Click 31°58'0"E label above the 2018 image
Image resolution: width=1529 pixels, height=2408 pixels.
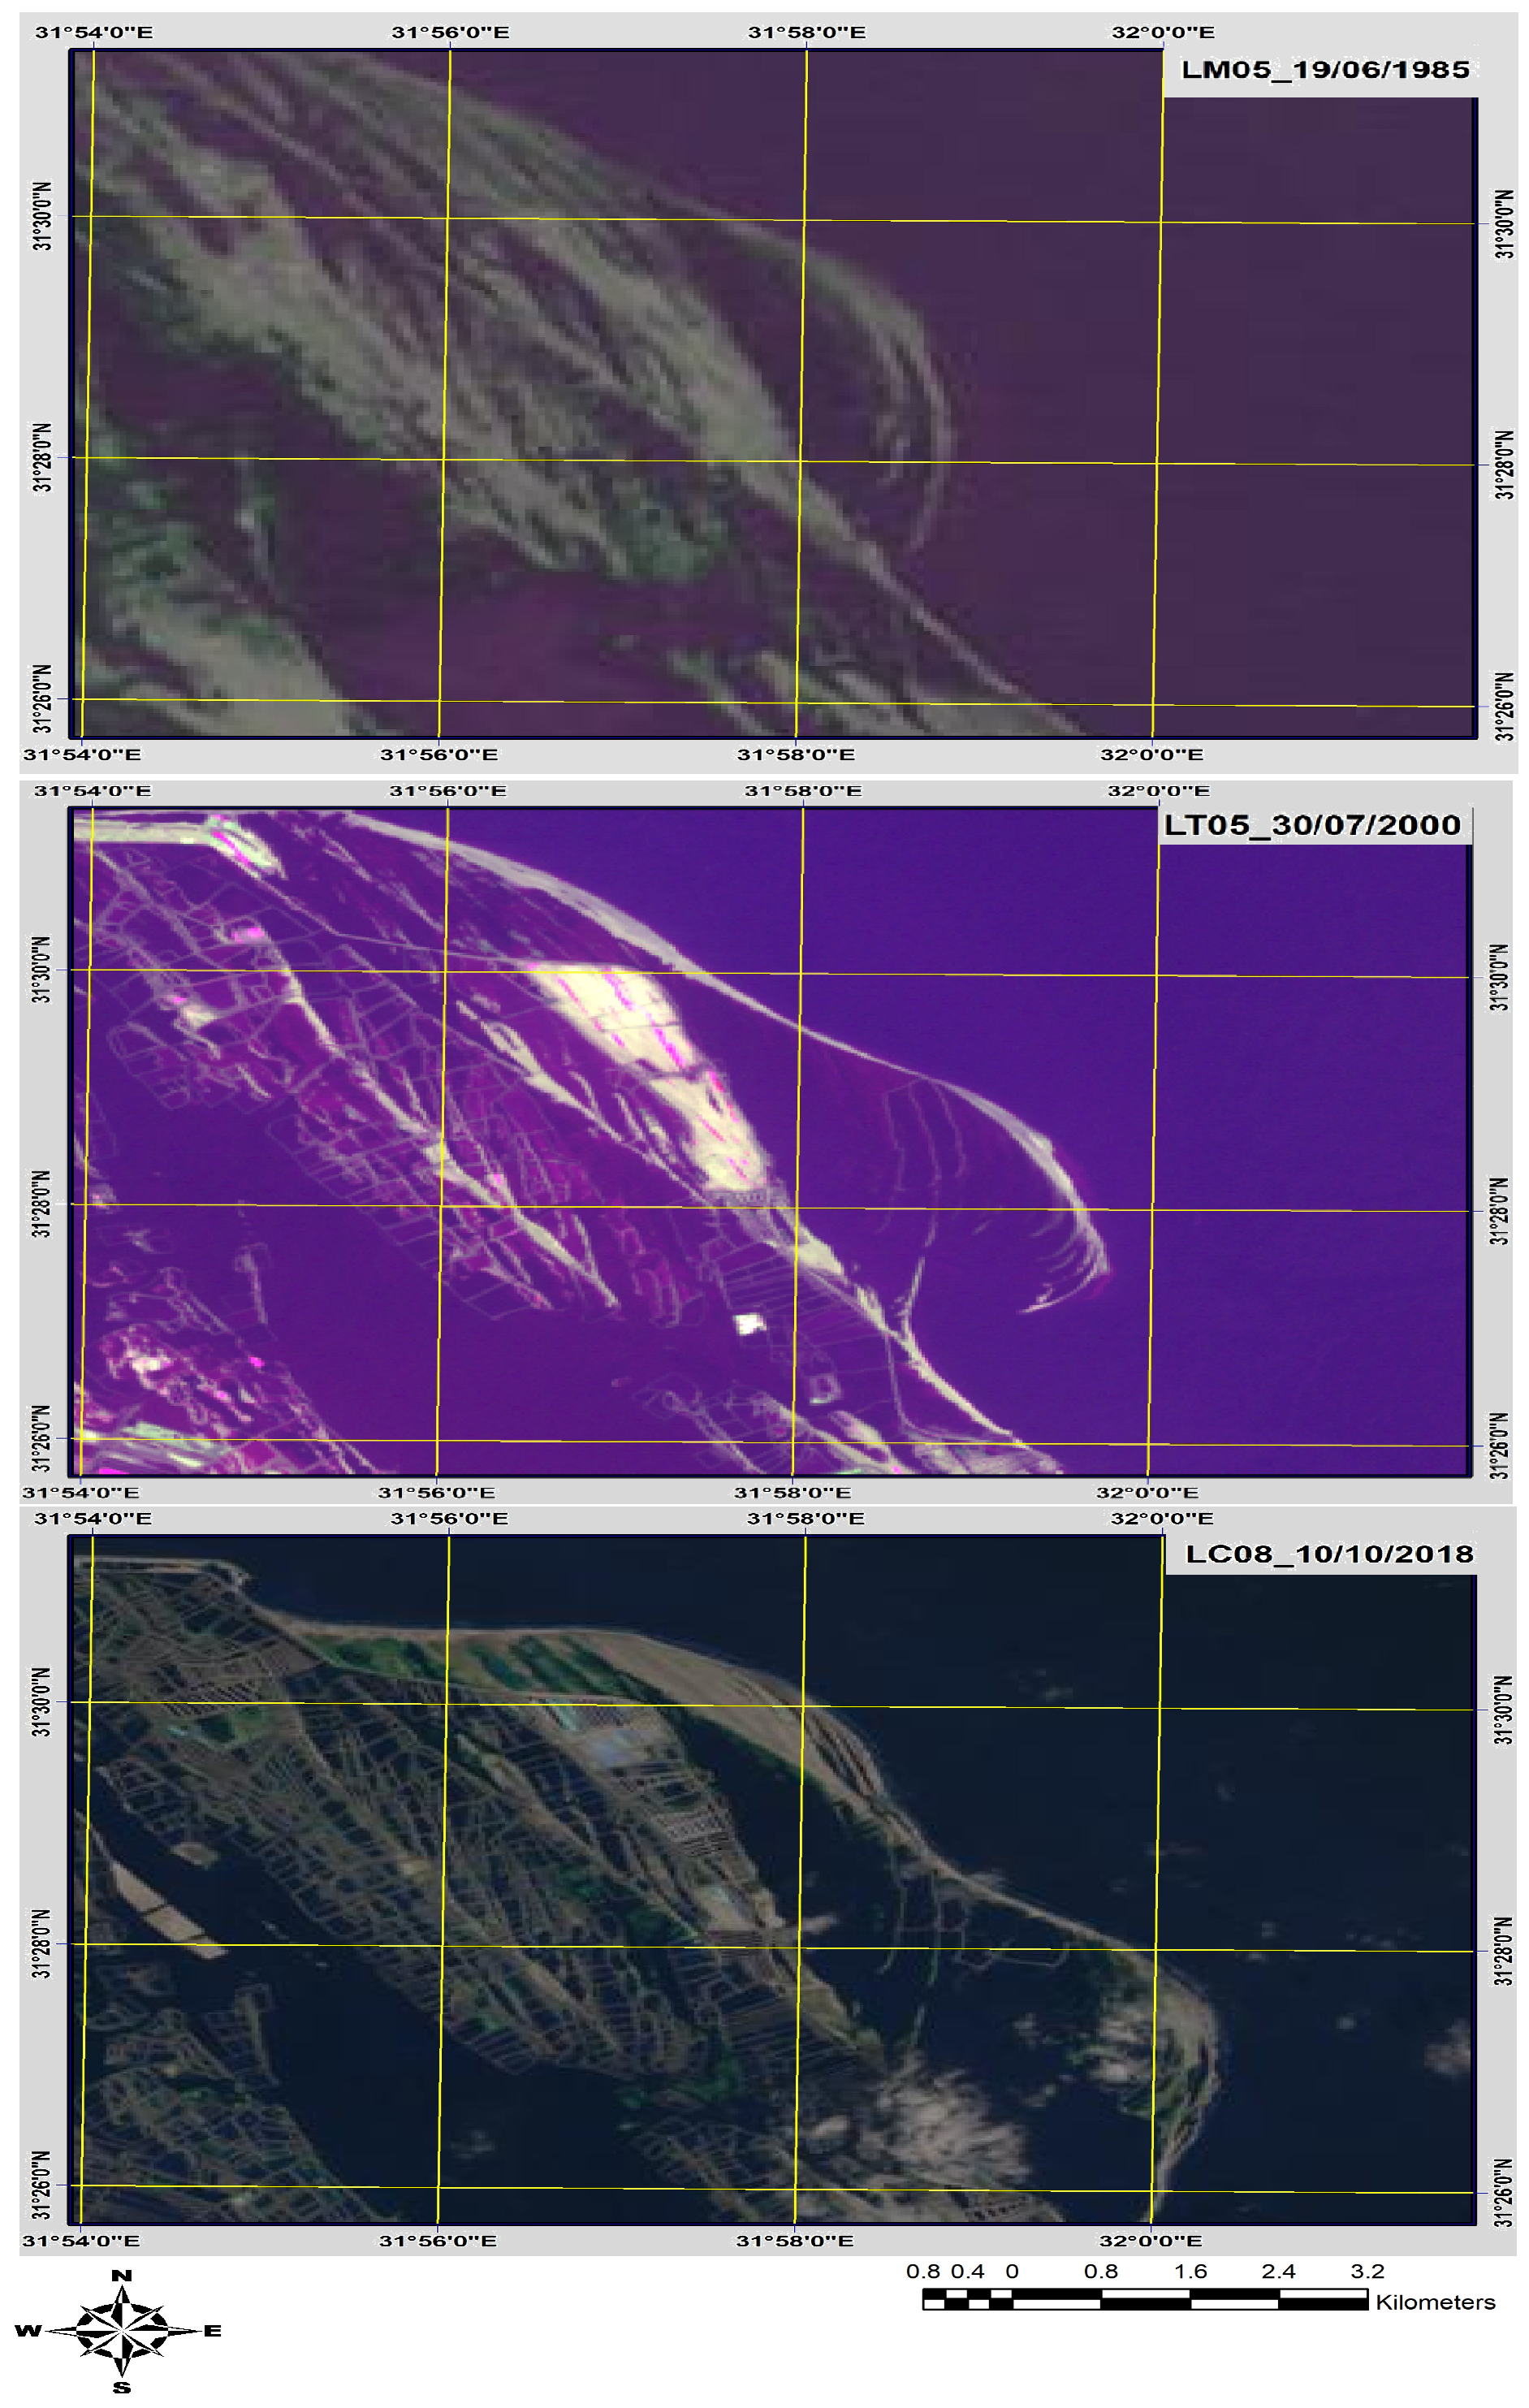pyautogui.click(x=806, y=1518)
